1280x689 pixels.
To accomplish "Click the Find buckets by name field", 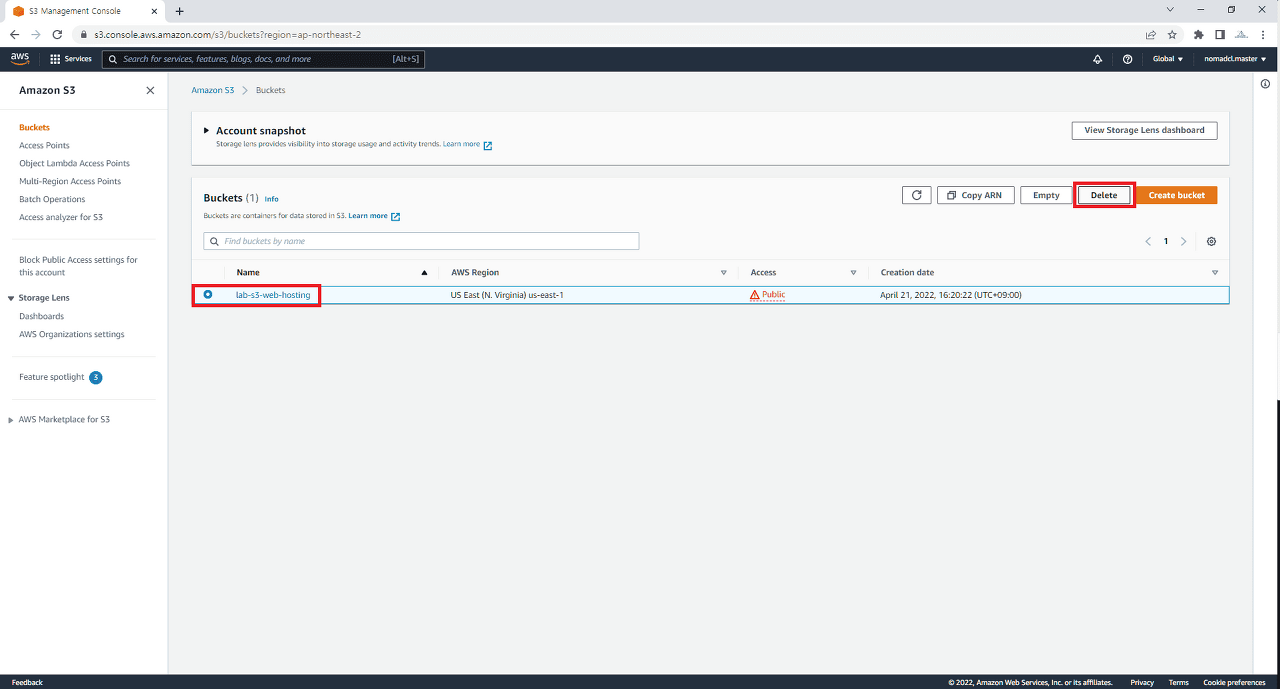I will click(x=421, y=241).
